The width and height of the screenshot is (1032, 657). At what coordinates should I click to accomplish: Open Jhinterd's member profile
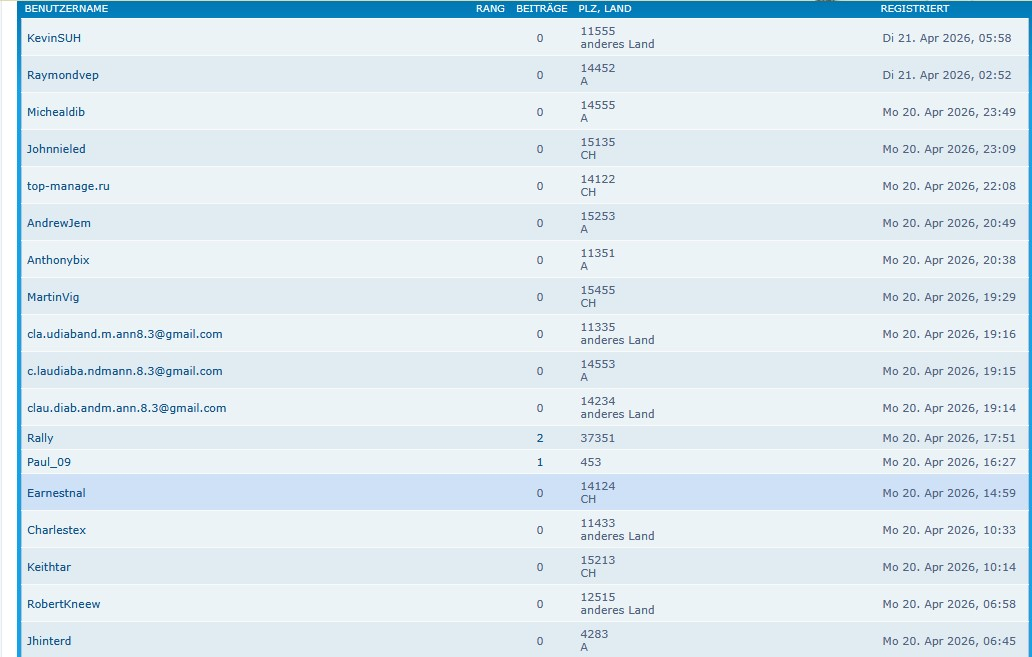[49, 641]
